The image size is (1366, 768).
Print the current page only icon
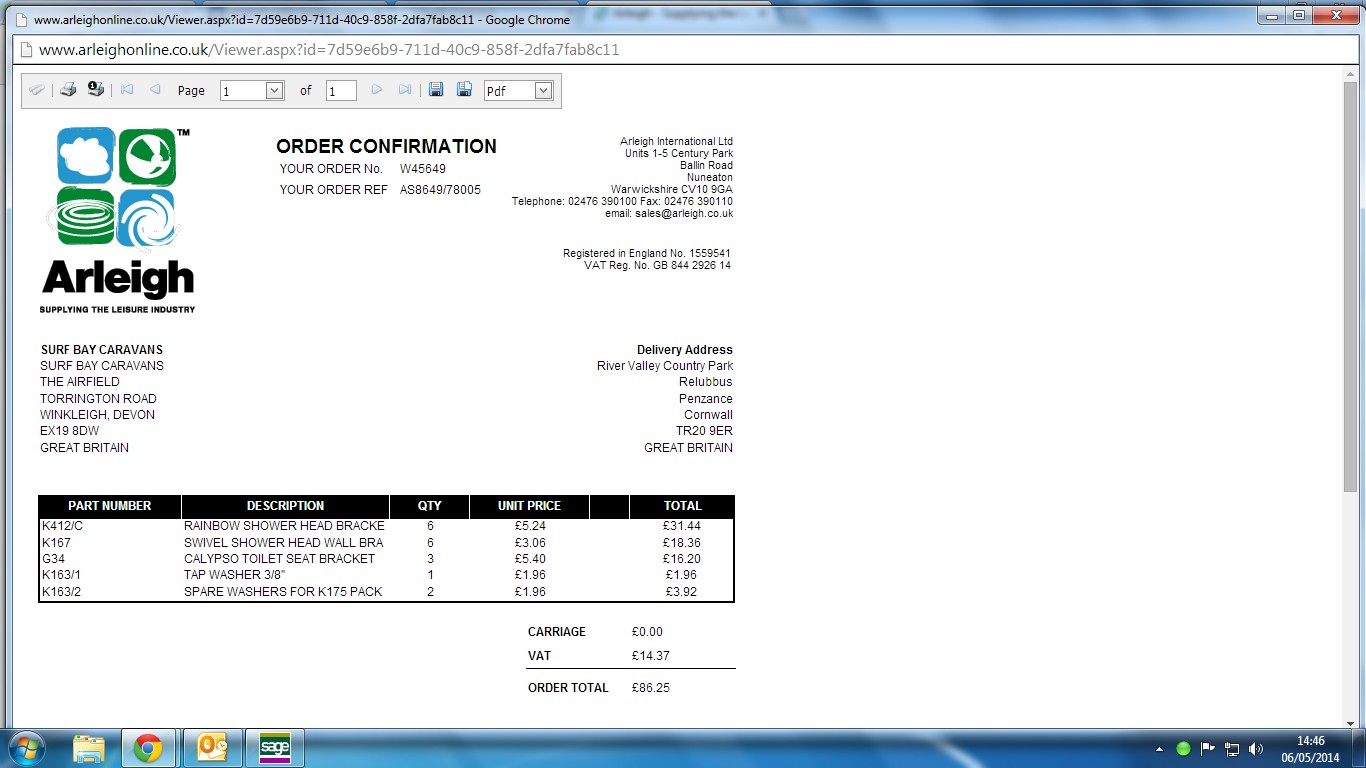click(x=95, y=90)
